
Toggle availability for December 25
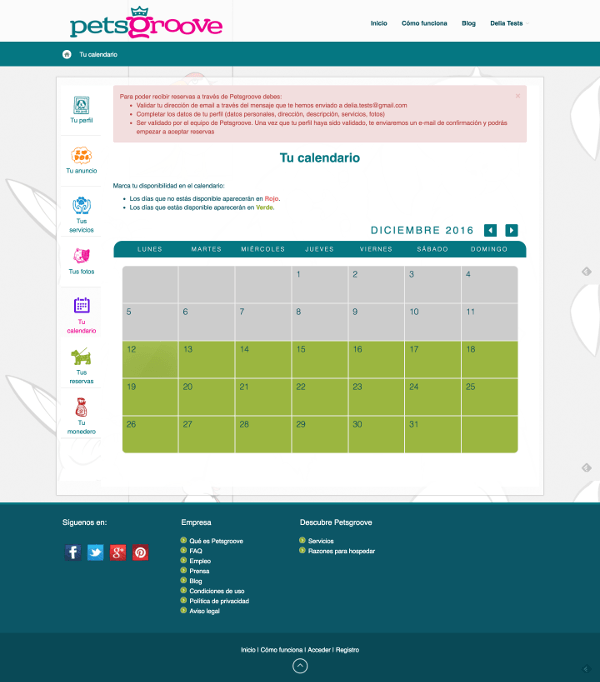(489, 397)
